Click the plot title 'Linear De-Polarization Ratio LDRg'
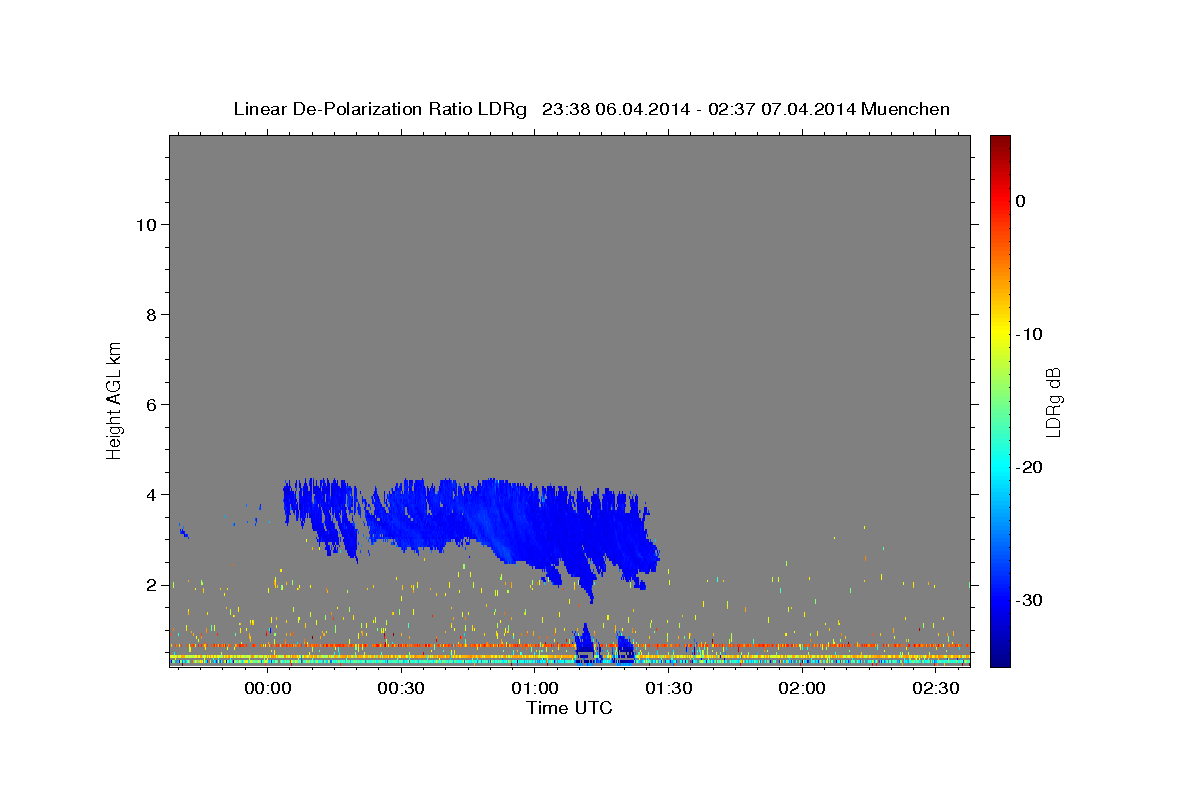 pos(380,109)
